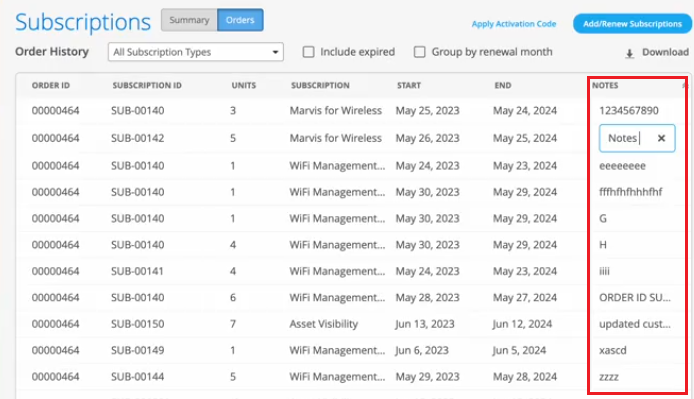
Task: Edit the note 'fffhfhfhhhfhf'
Action: tap(631, 192)
